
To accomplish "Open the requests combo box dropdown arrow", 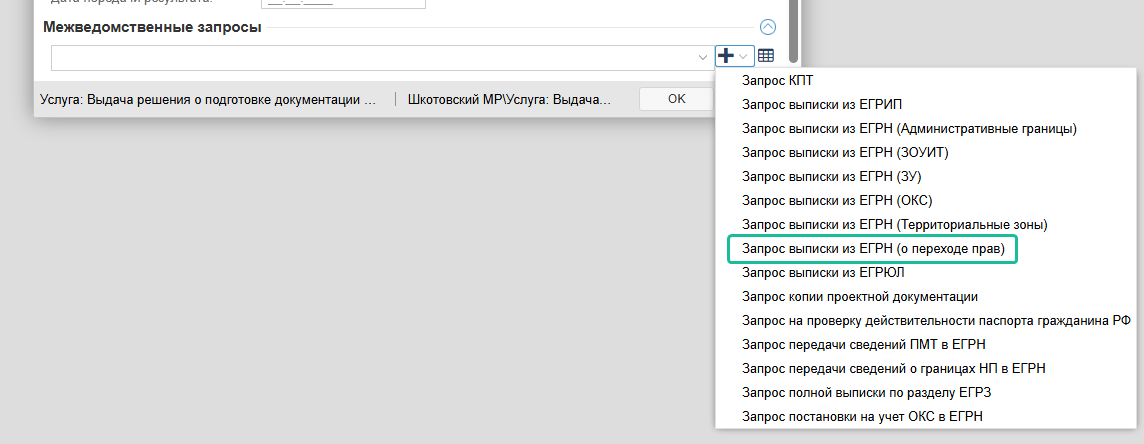I will tap(702, 58).
